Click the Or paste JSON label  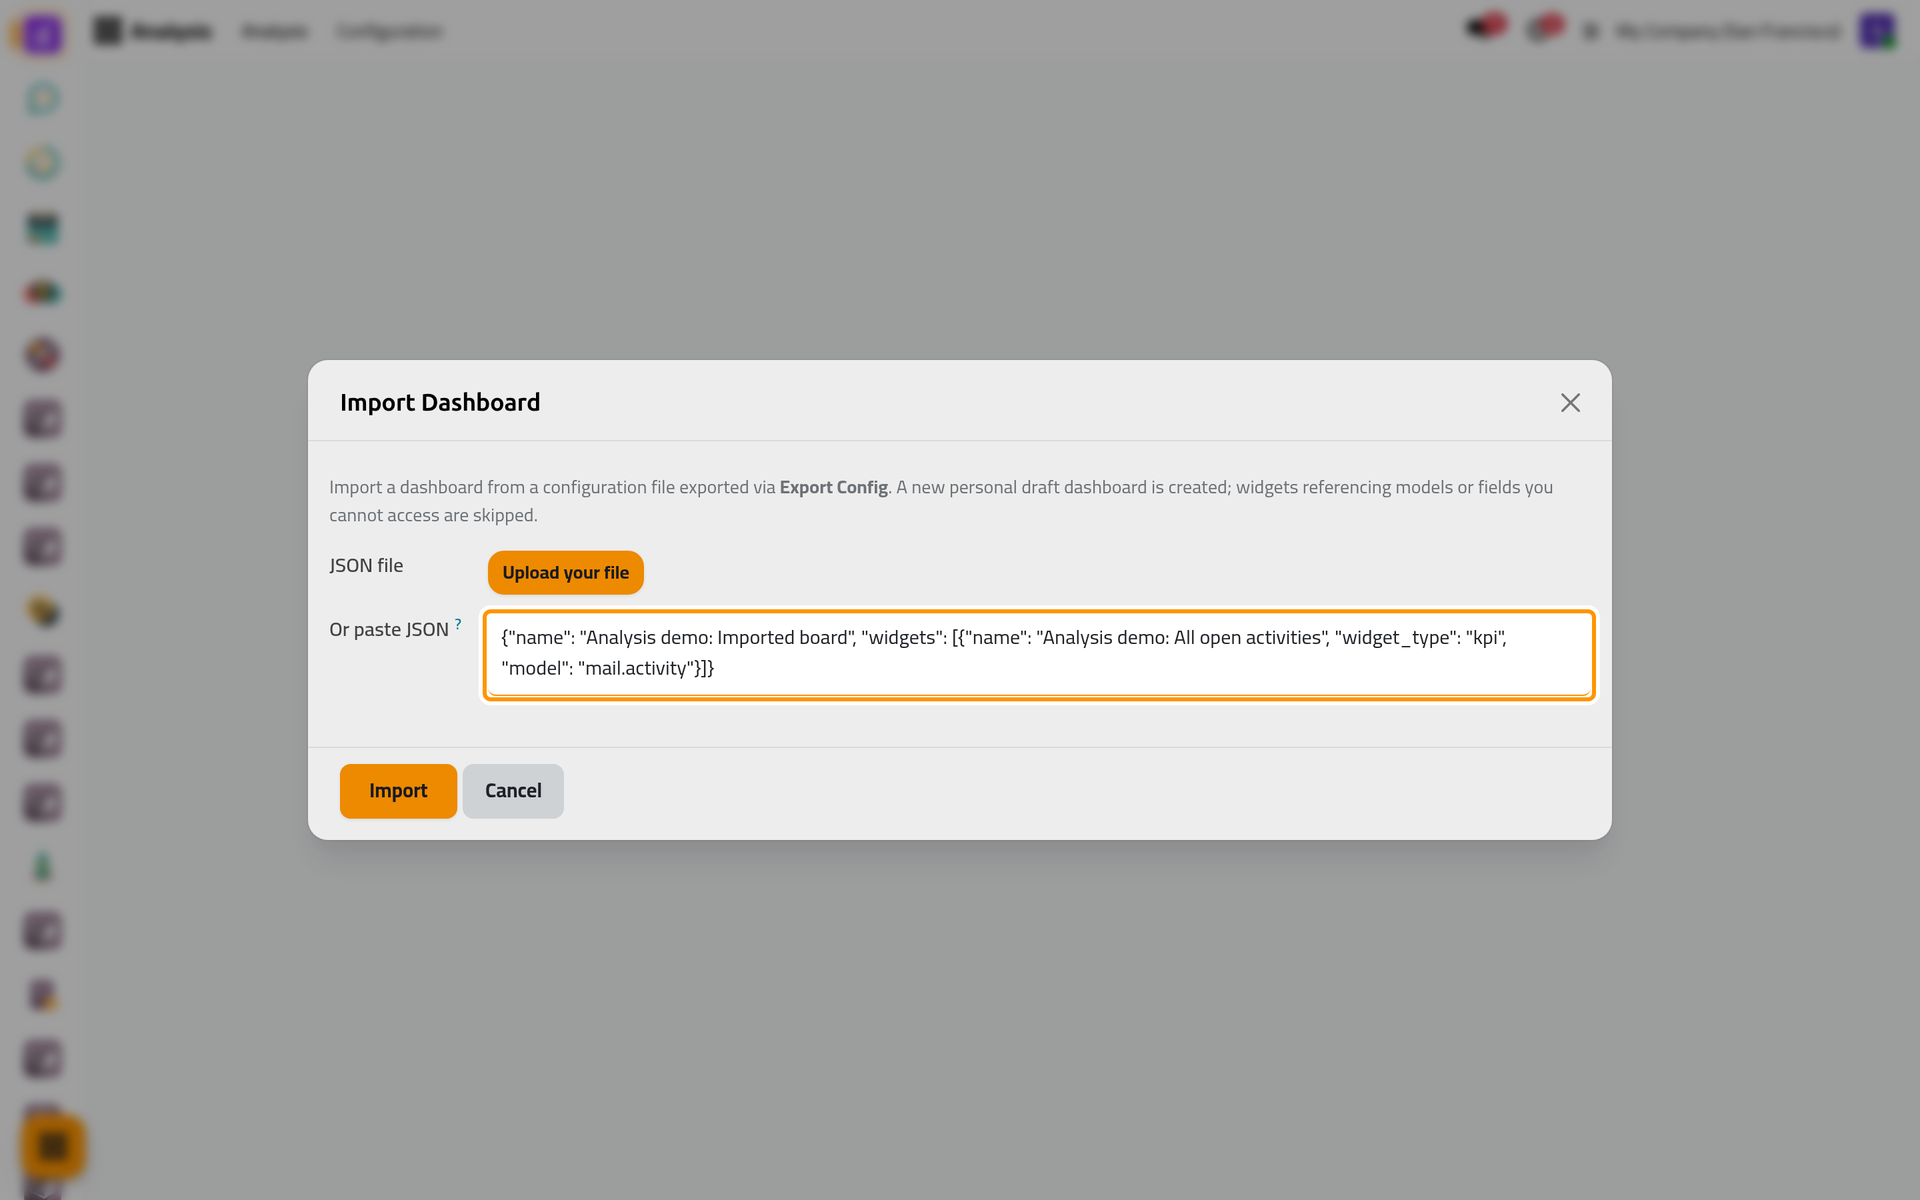pyautogui.click(x=389, y=629)
